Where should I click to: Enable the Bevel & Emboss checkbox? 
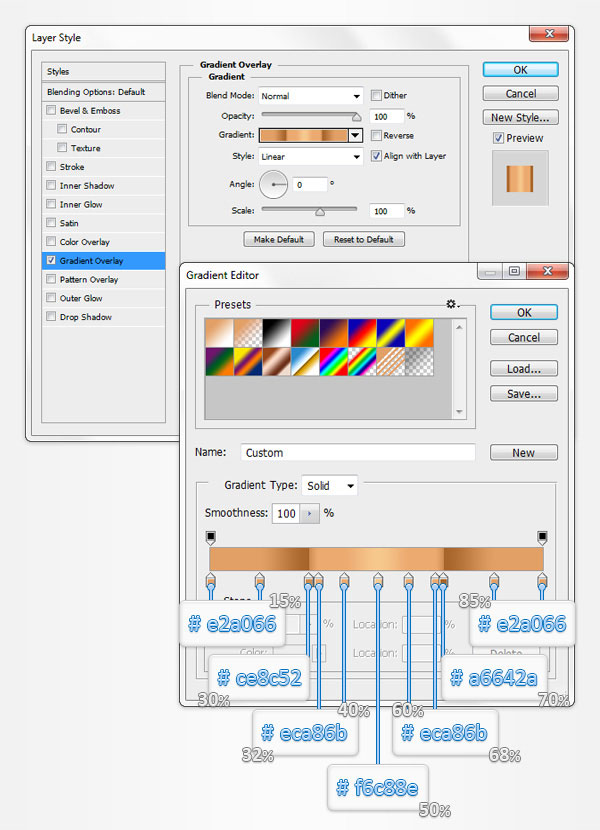coord(51,110)
